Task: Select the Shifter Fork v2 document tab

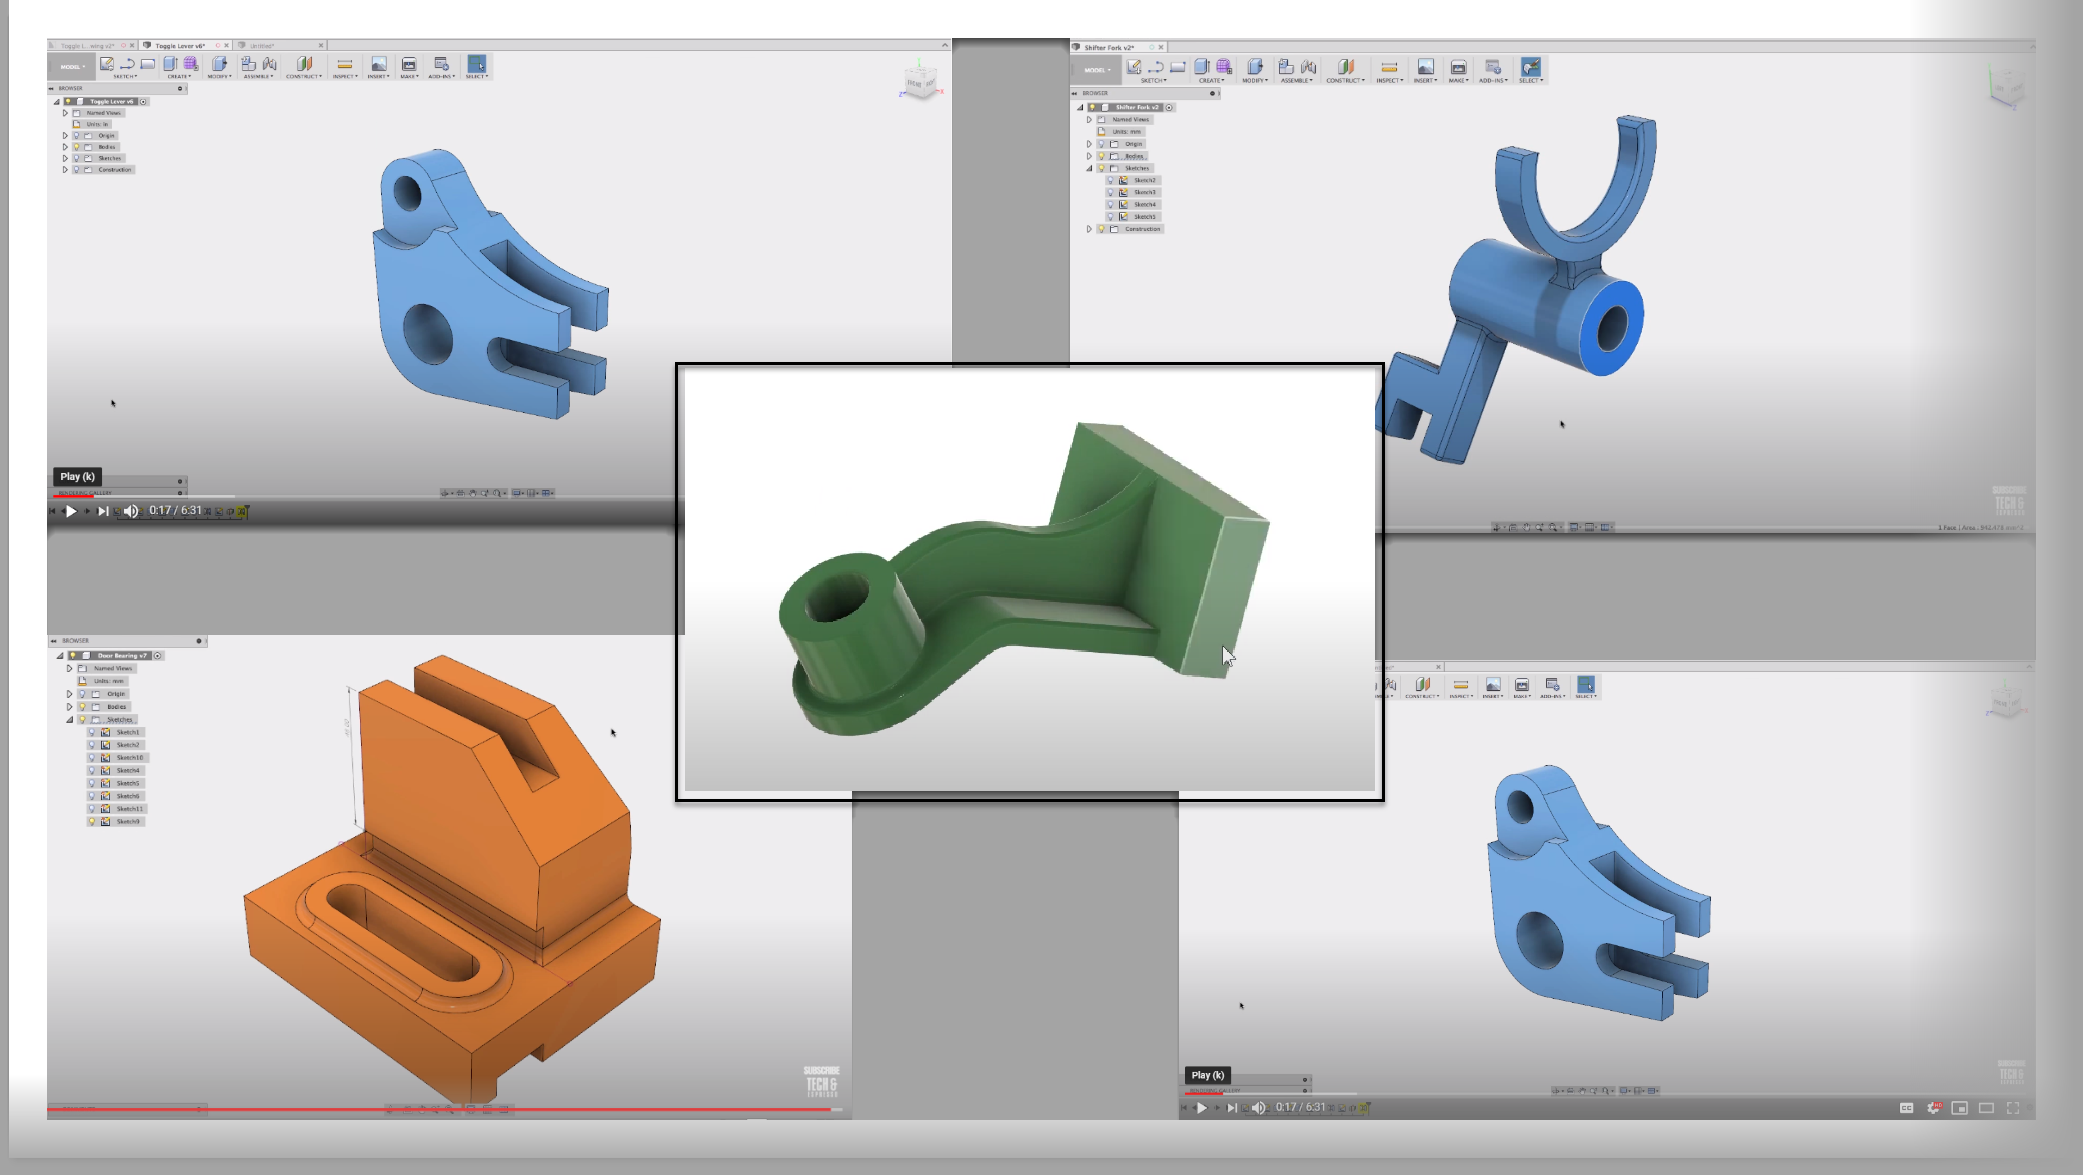Action: point(1108,47)
